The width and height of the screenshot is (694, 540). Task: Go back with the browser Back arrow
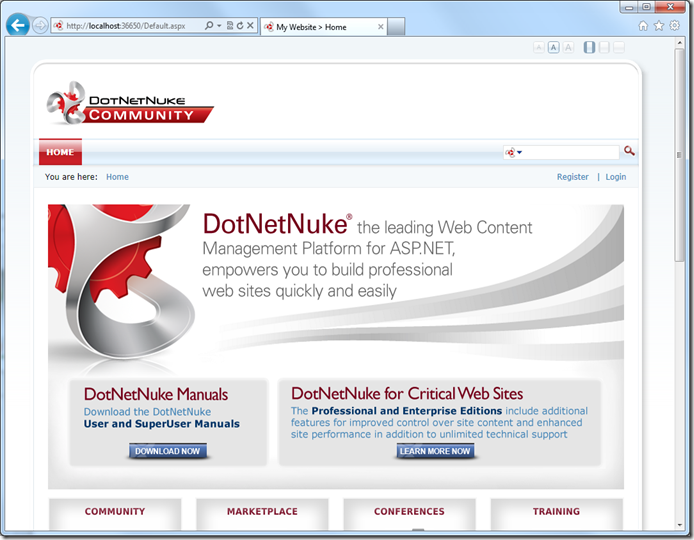coord(18,25)
